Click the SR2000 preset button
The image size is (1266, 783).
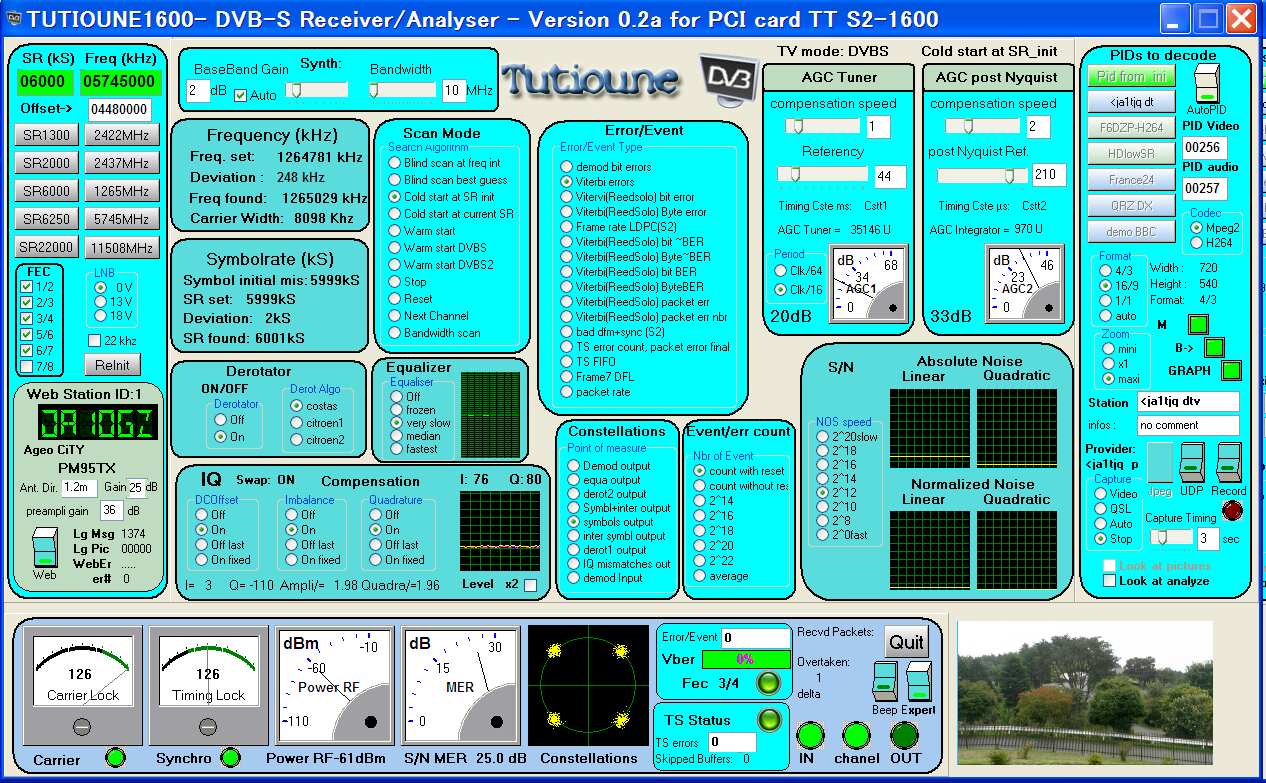point(46,163)
